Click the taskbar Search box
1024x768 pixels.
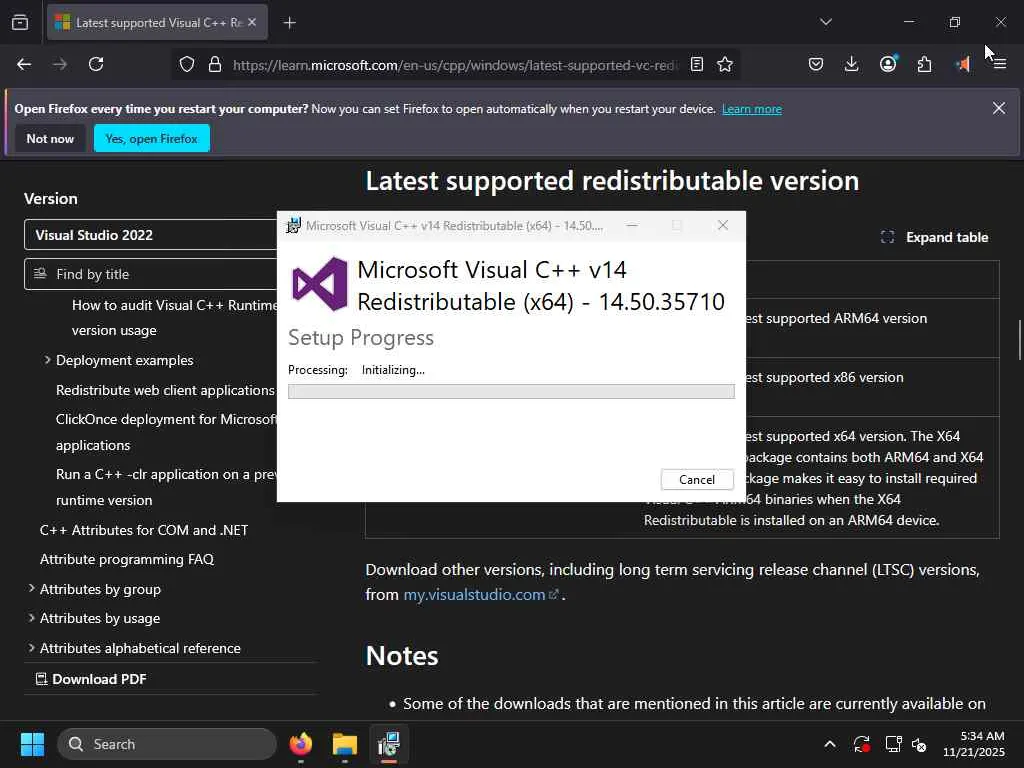[x=167, y=744]
